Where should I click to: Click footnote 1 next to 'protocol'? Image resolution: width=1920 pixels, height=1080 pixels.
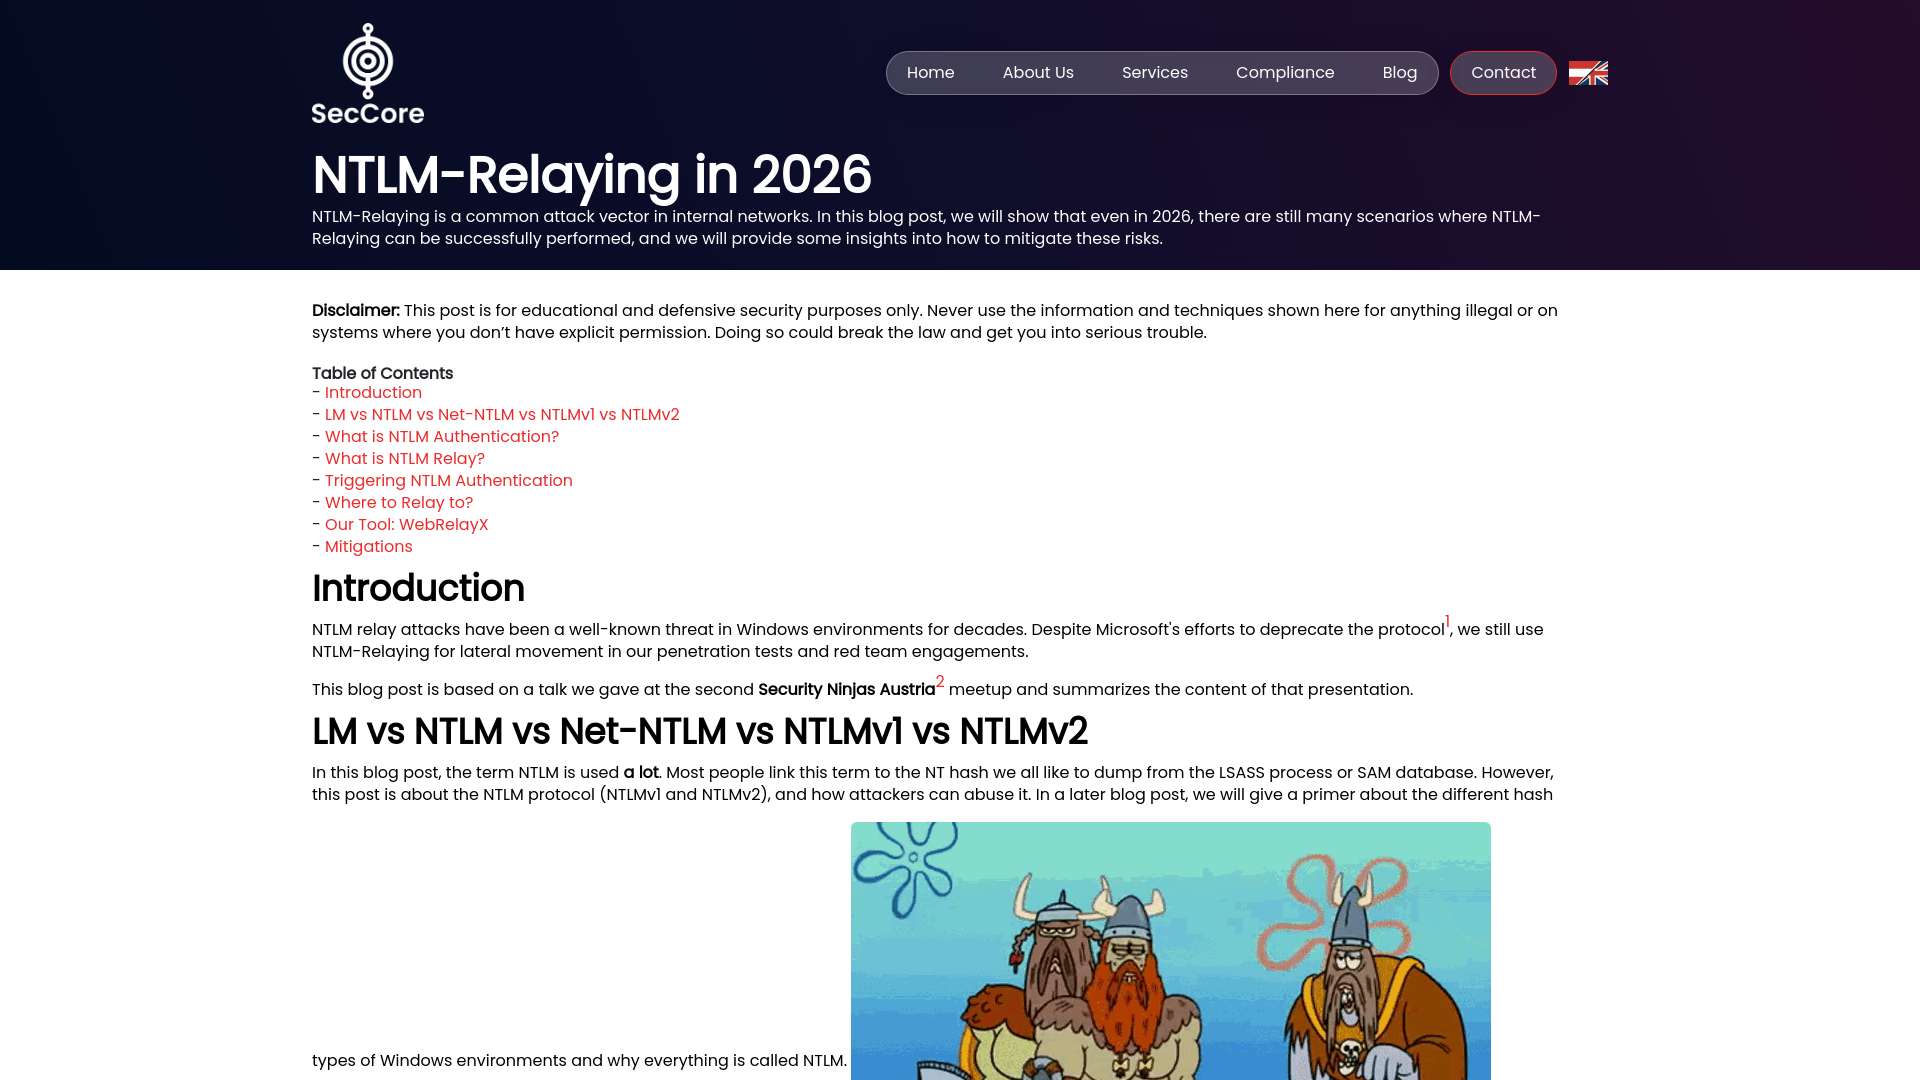pyautogui.click(x=1446, y=621)
